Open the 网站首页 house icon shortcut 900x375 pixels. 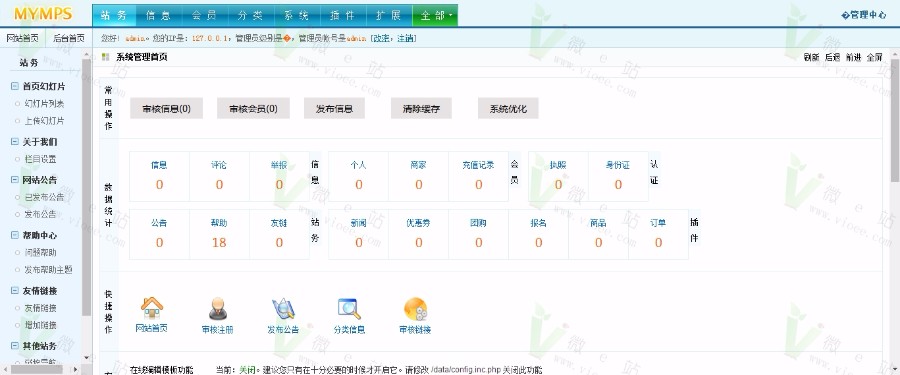coord(152,308)
